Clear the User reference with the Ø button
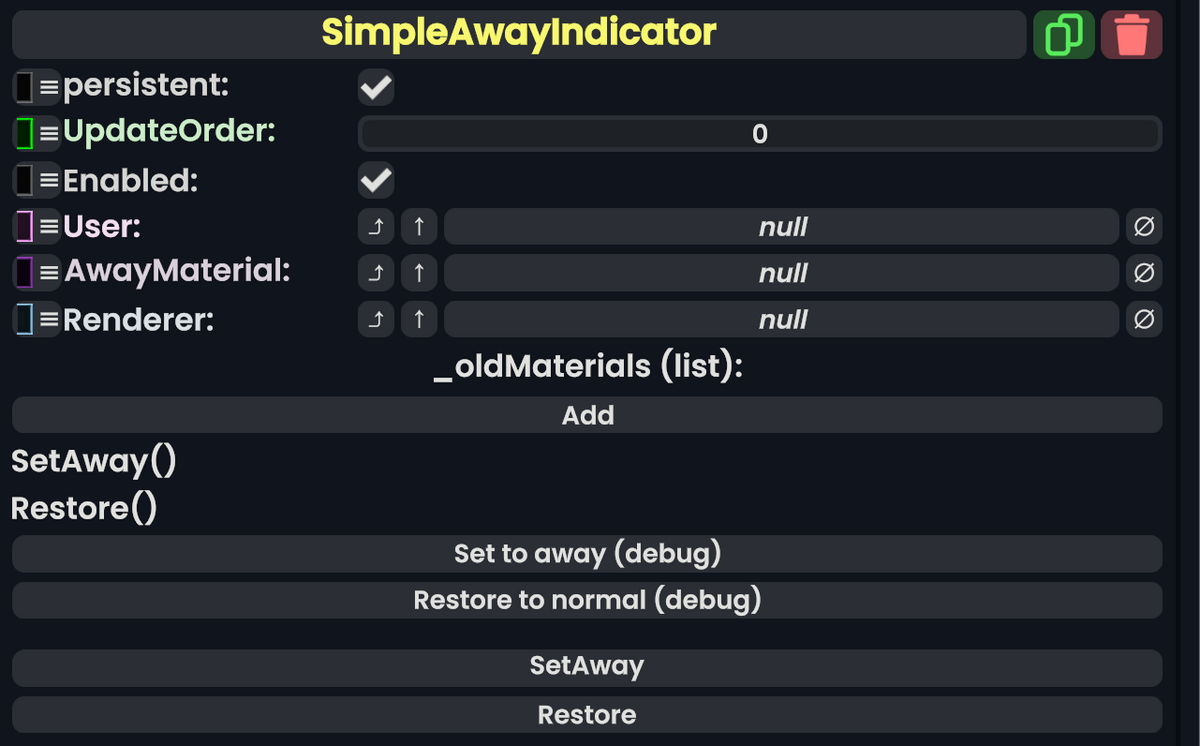This screenshot has height=746, width=1200. [1143, 226]
